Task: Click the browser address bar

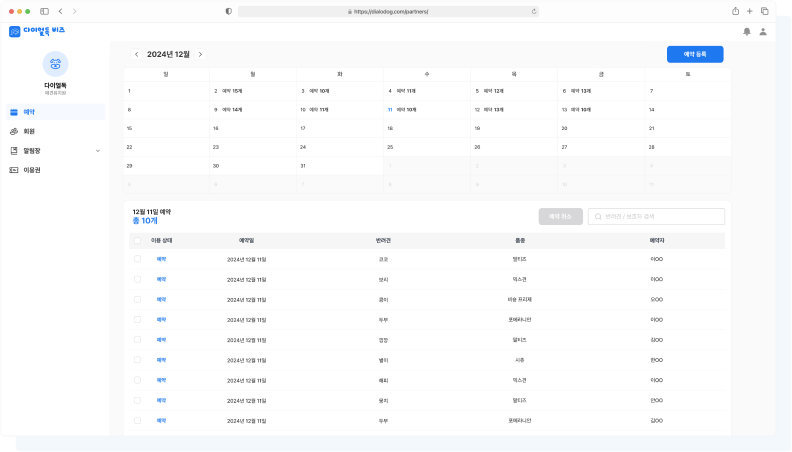Action: (x=388, y=11)
